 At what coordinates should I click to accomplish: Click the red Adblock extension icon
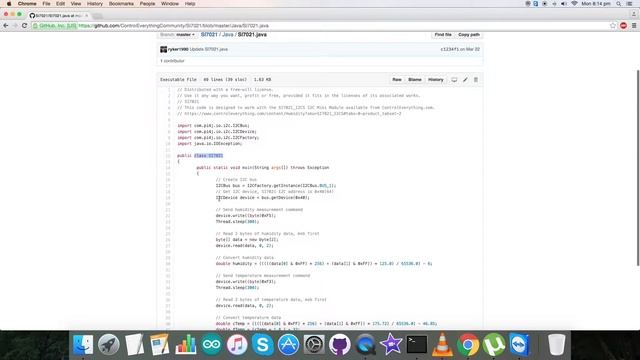pyautogui.click(x=623, y=25)
